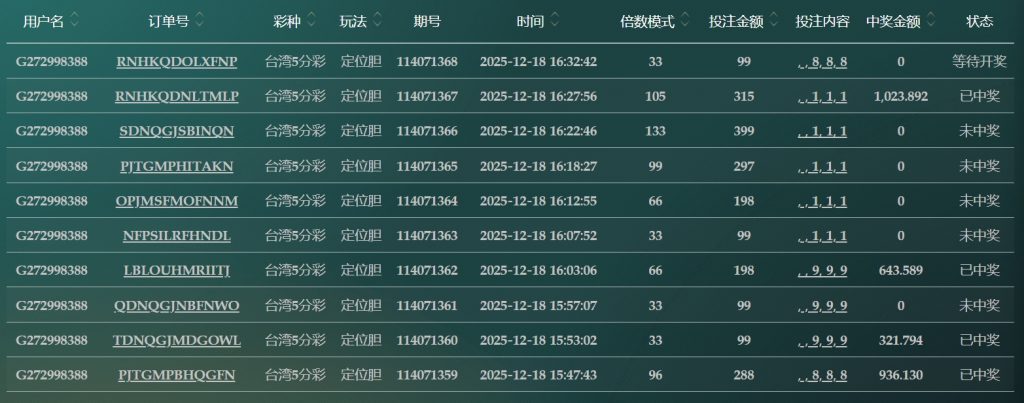Open order RNHKQDOLXFNP link
The image size is (1024, 403).
click(x=177, y=62)
